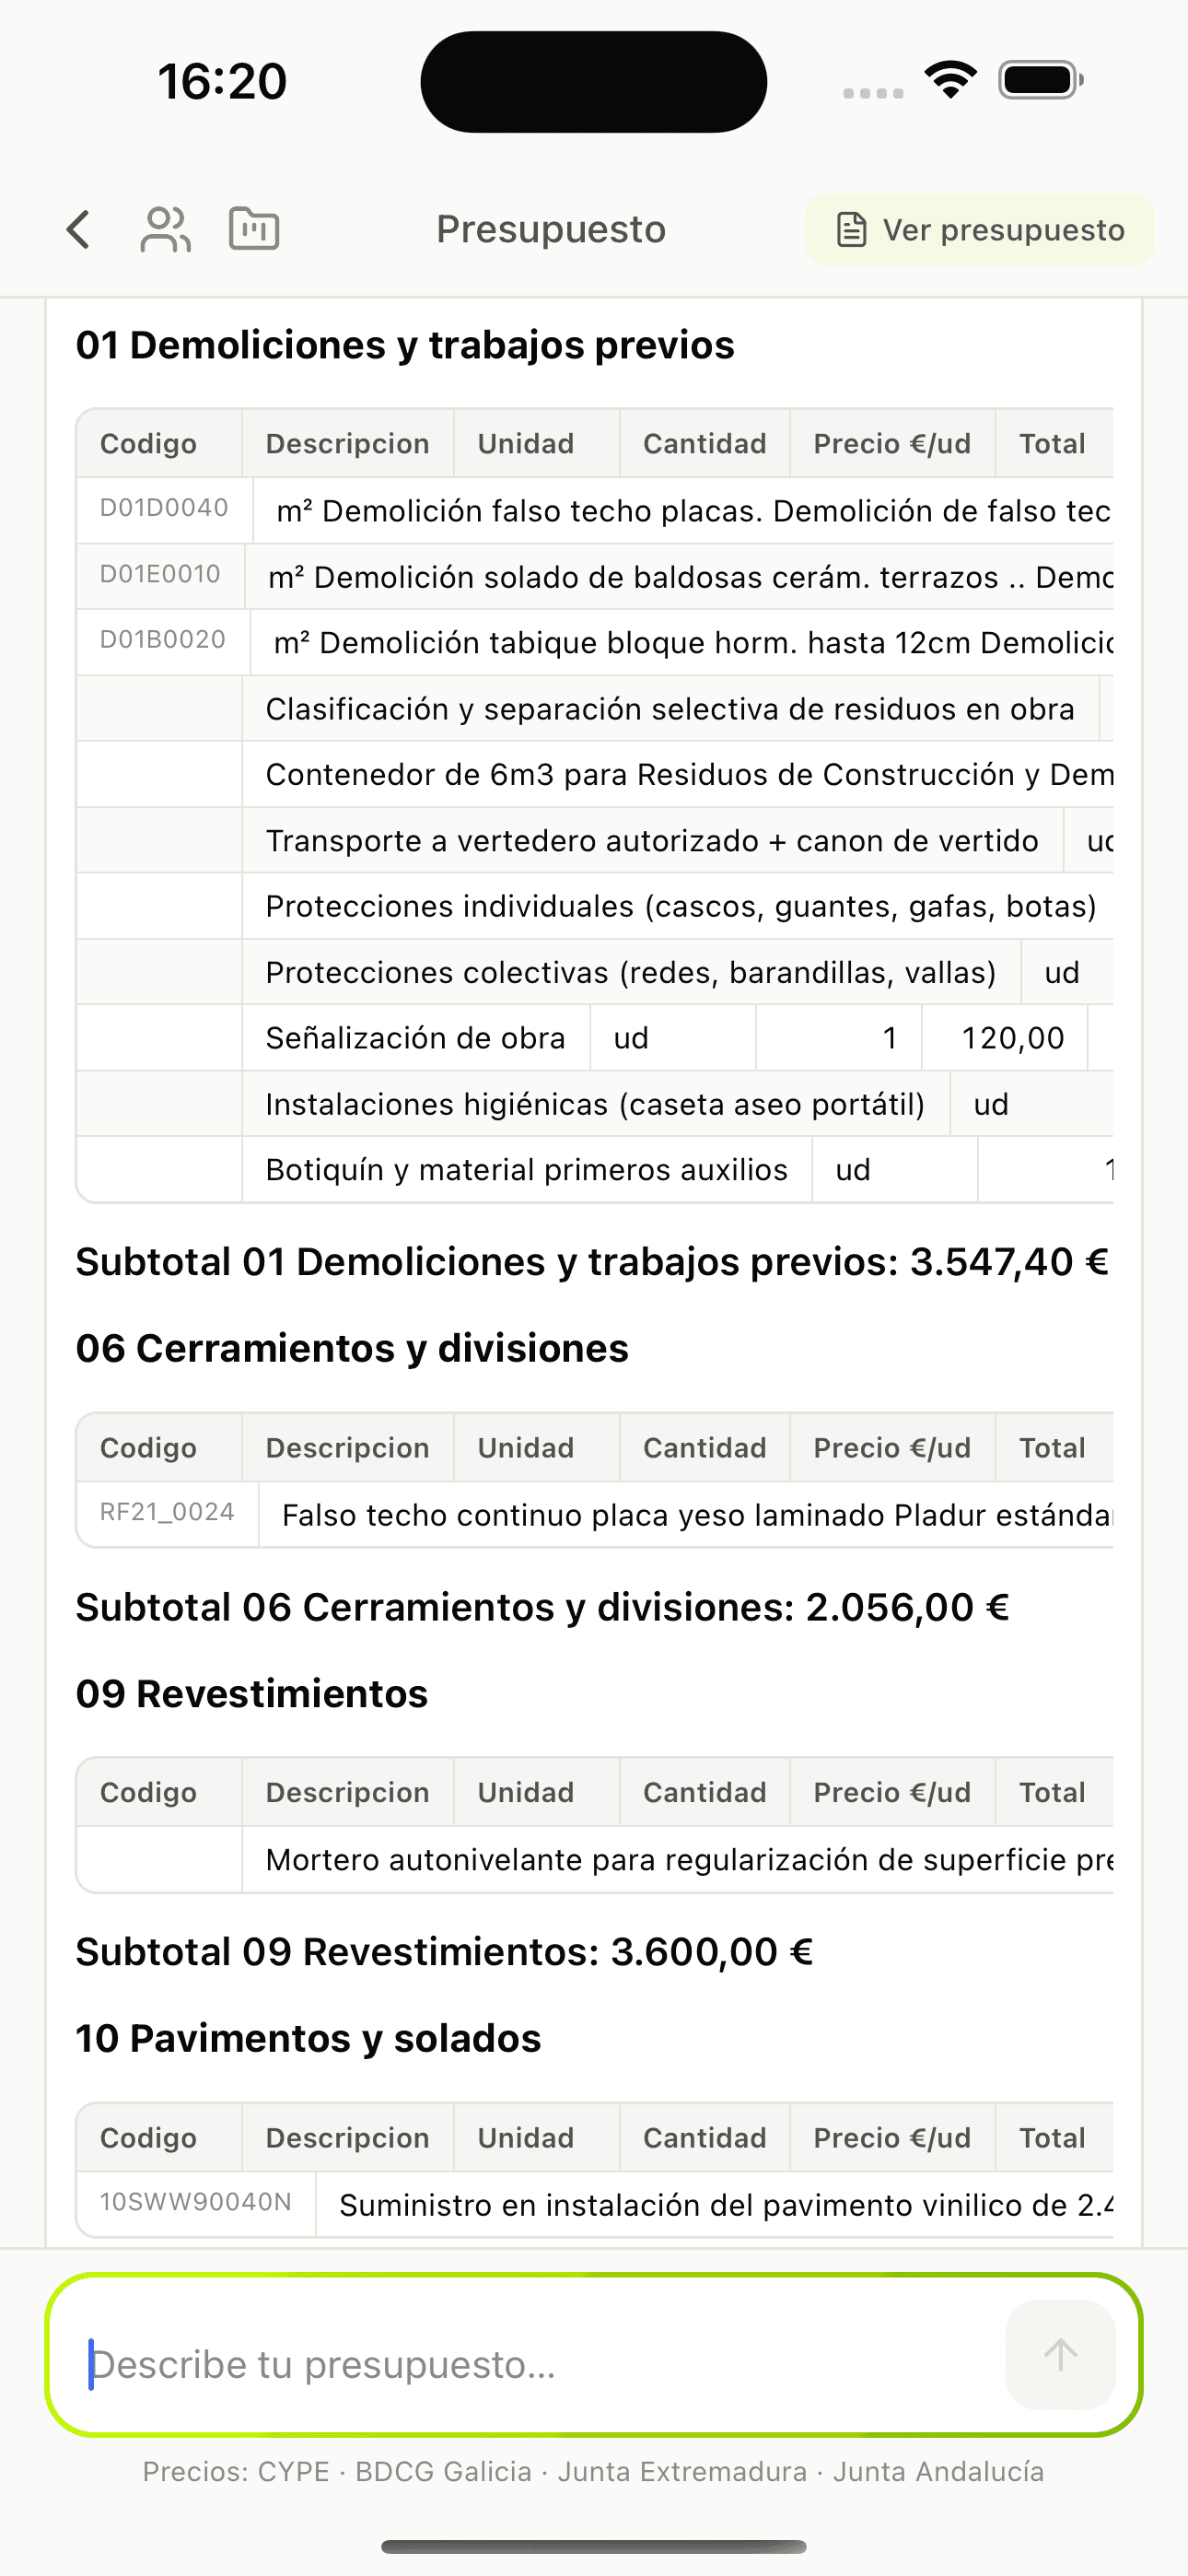The image size is (1188, 2576).
Task: Tap the 'ud' cell of Señalización de obra
Action: pyautogui.click(x=673, y=1038)
